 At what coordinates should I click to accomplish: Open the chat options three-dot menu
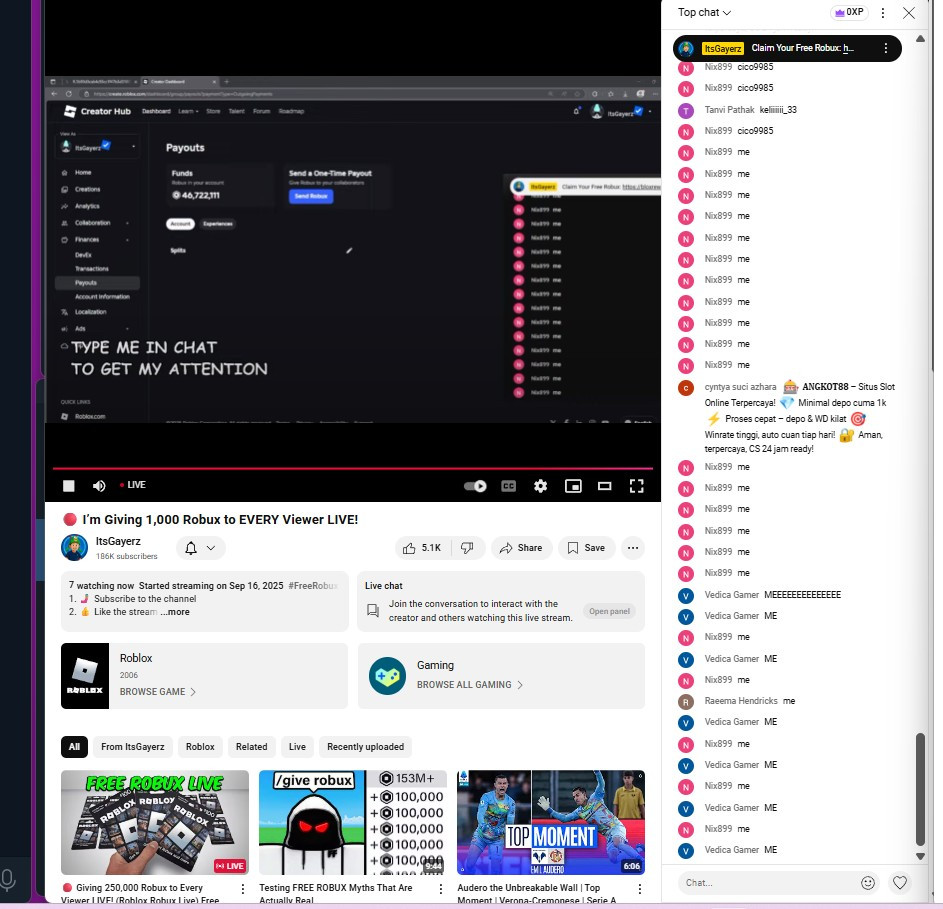coord(883,13)
